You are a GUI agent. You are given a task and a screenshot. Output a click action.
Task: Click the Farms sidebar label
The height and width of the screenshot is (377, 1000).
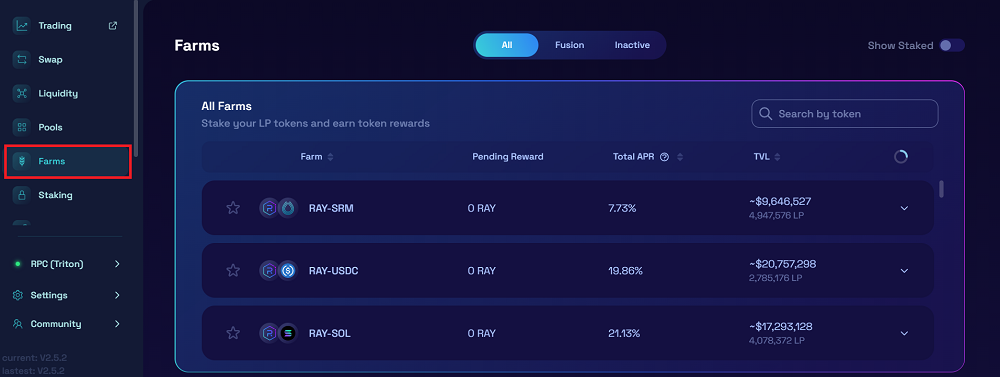coord(52,161)
